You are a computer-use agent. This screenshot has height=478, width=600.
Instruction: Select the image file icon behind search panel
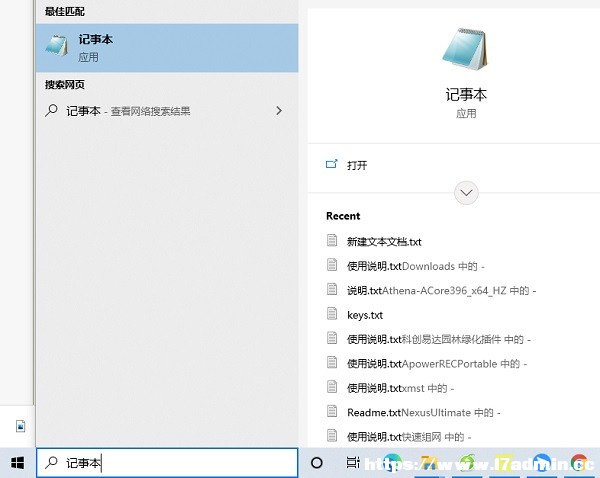[21, 426]
